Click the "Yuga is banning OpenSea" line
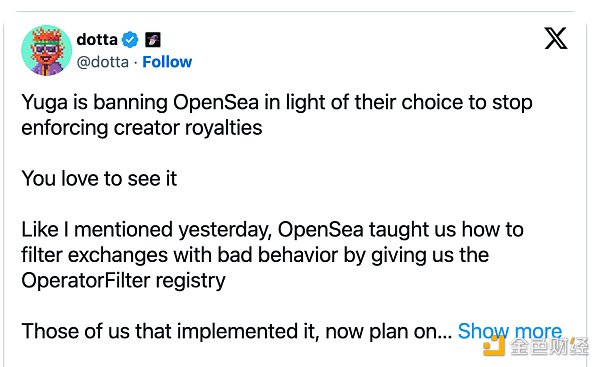 277,103
